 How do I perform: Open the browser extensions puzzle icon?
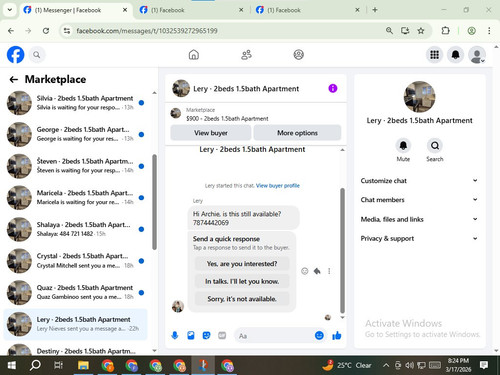tap(445, 31)
